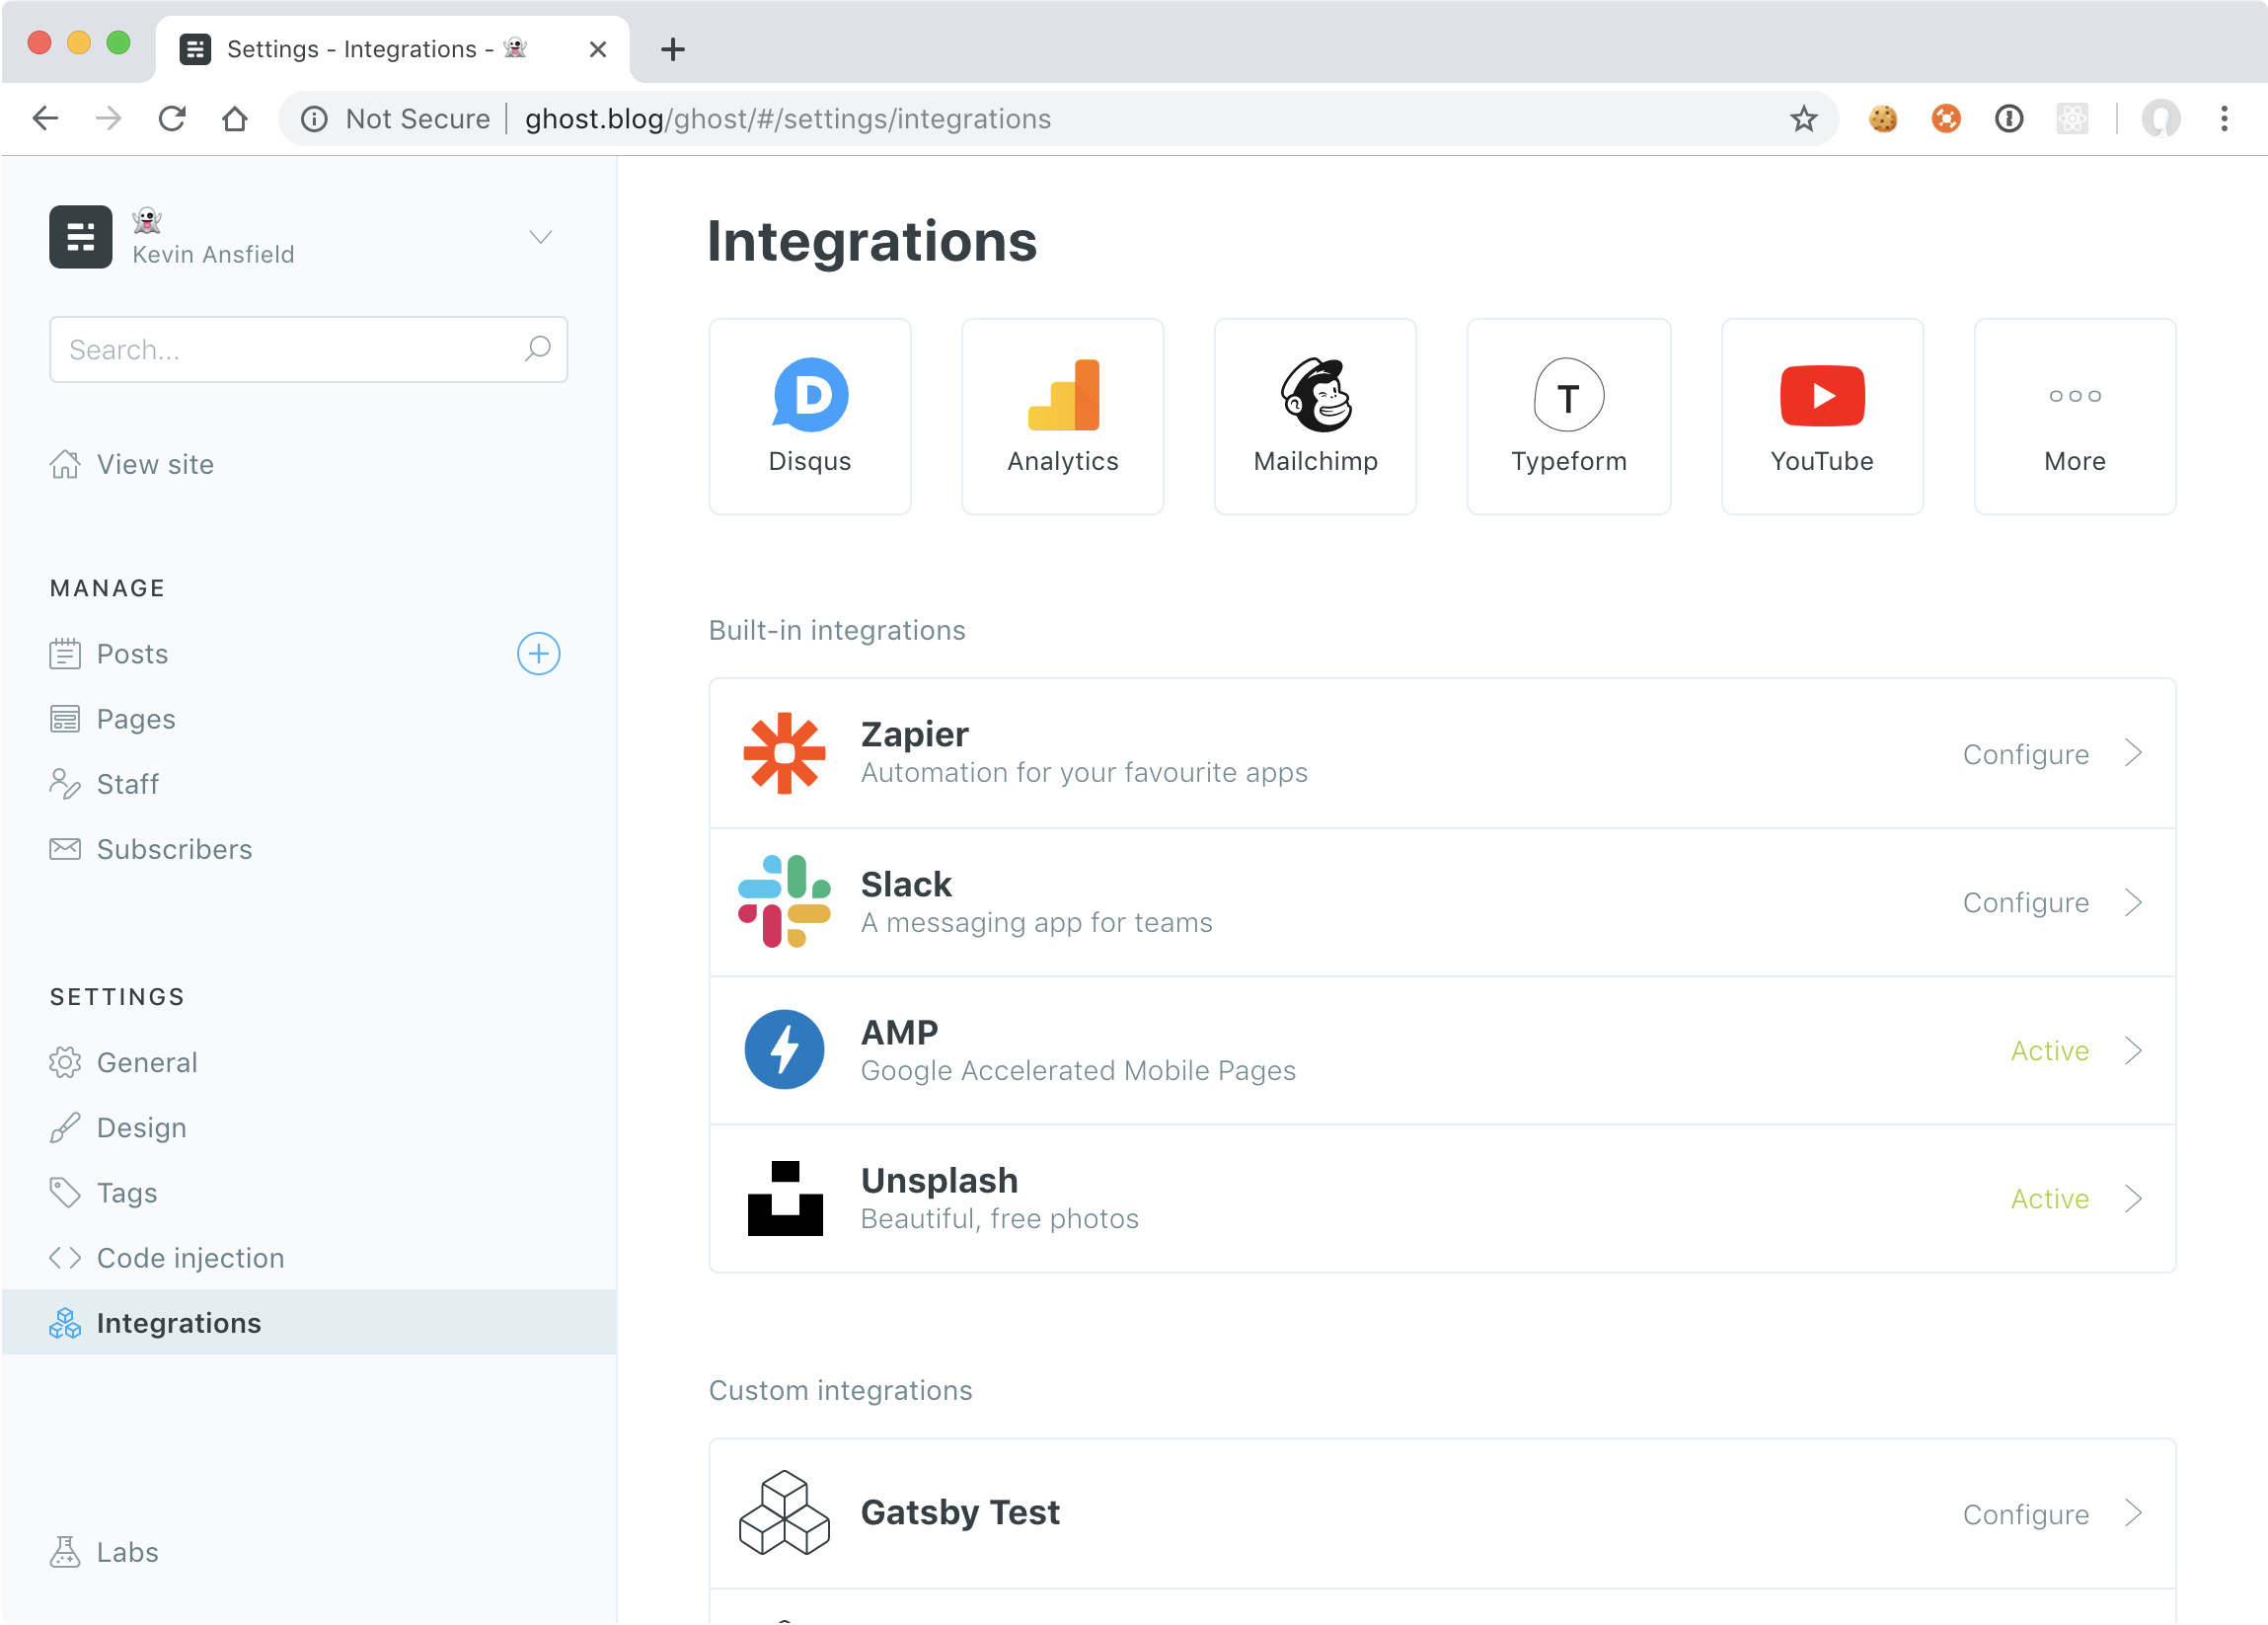Open Slack configuration via chevron arrow
2268x1625 pixels.
[2133, 902]
